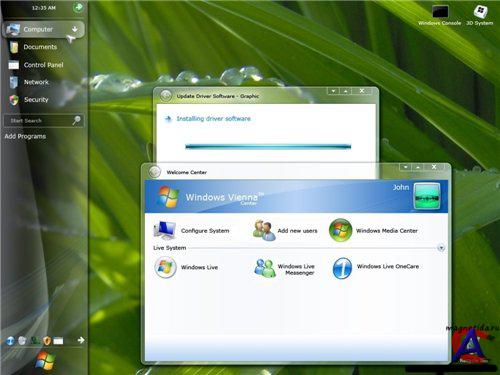Screen dimensions: 500x375
Task: Click the Add new users label
Action: 297,231
